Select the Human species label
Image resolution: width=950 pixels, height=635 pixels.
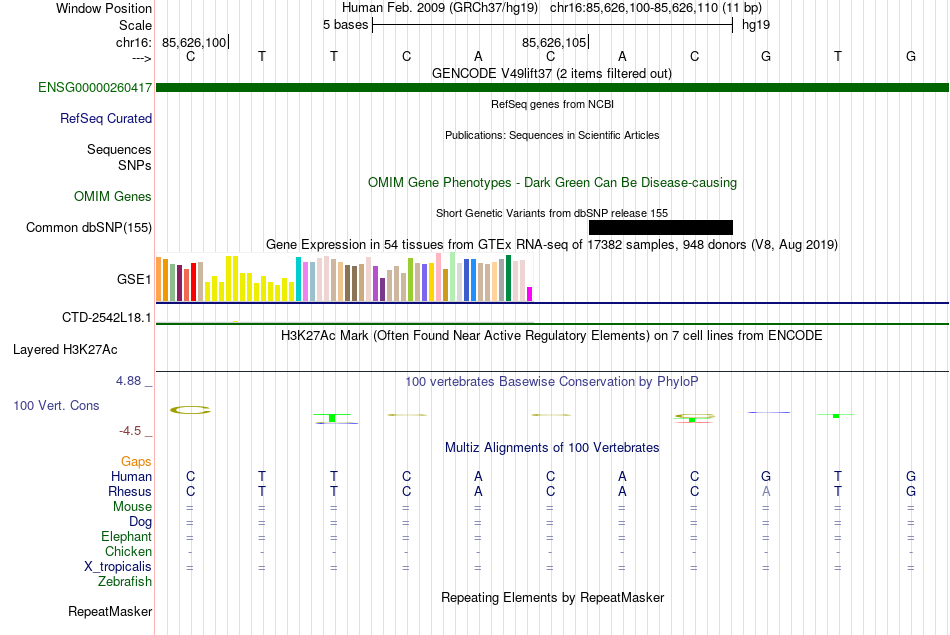131,476
